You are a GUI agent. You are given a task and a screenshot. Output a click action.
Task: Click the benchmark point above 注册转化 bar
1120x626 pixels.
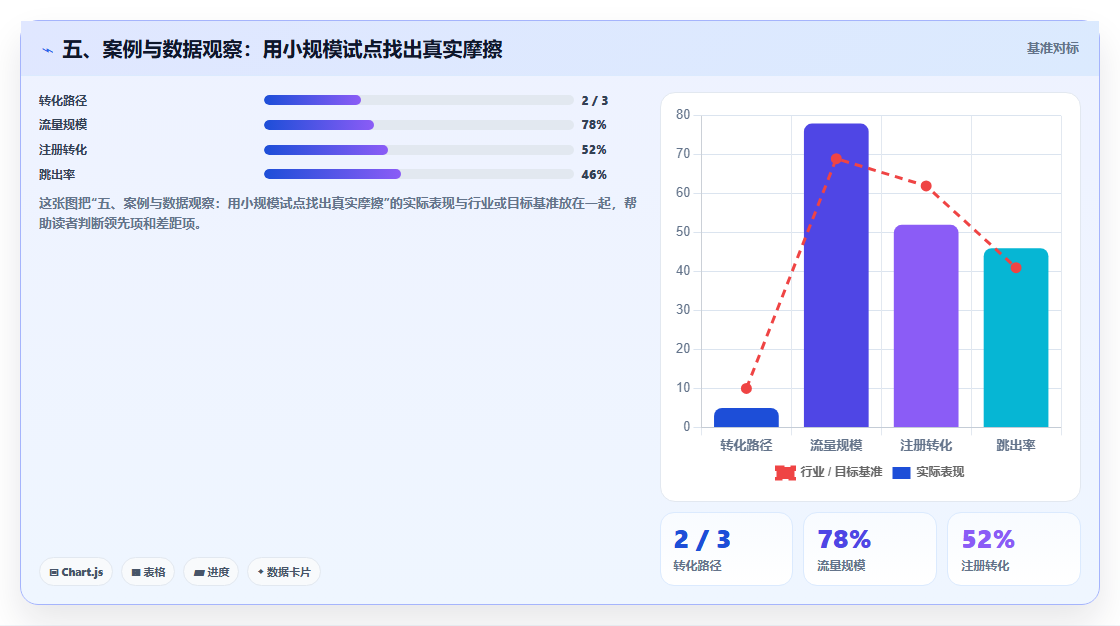pos(926,186)
